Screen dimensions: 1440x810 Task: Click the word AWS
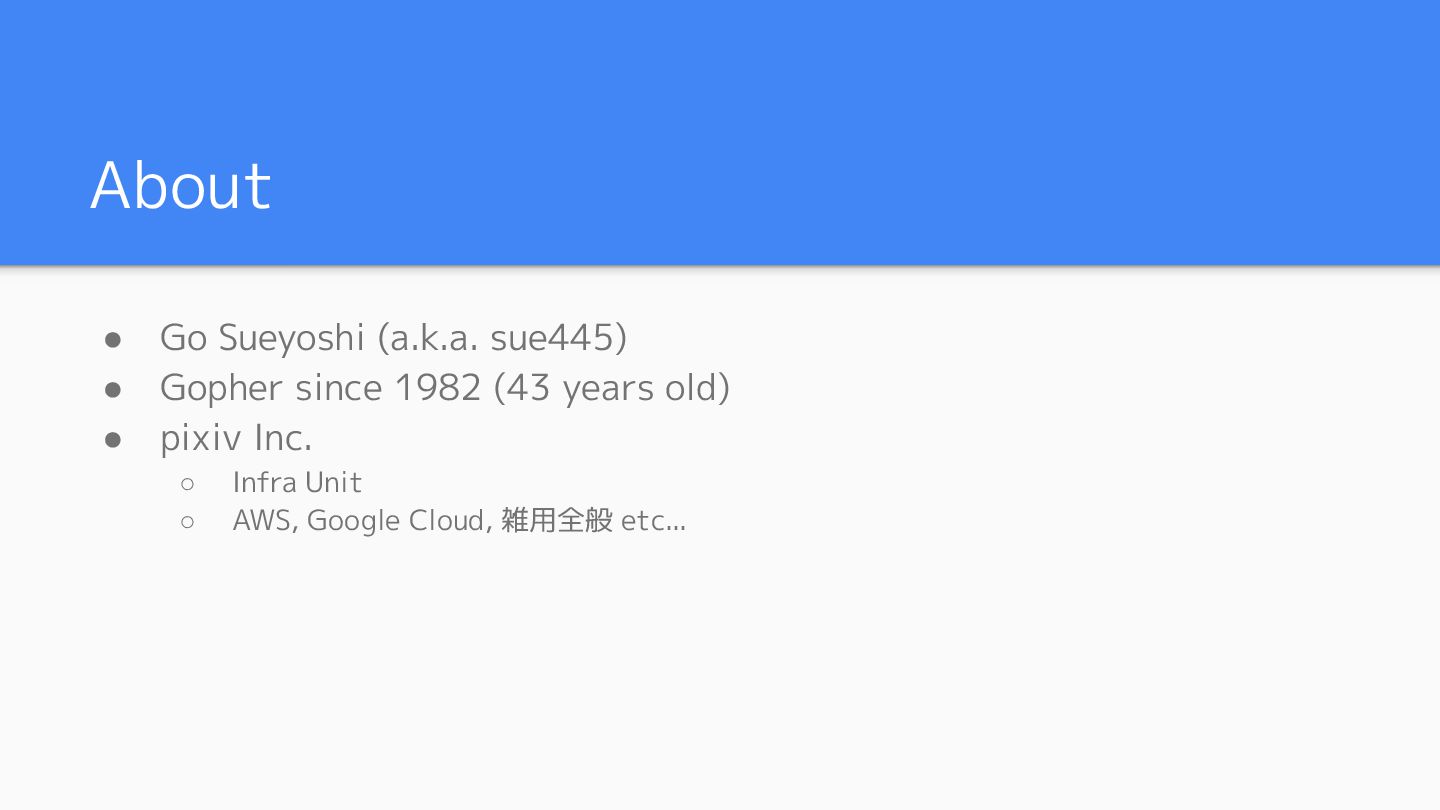[263, 521]
